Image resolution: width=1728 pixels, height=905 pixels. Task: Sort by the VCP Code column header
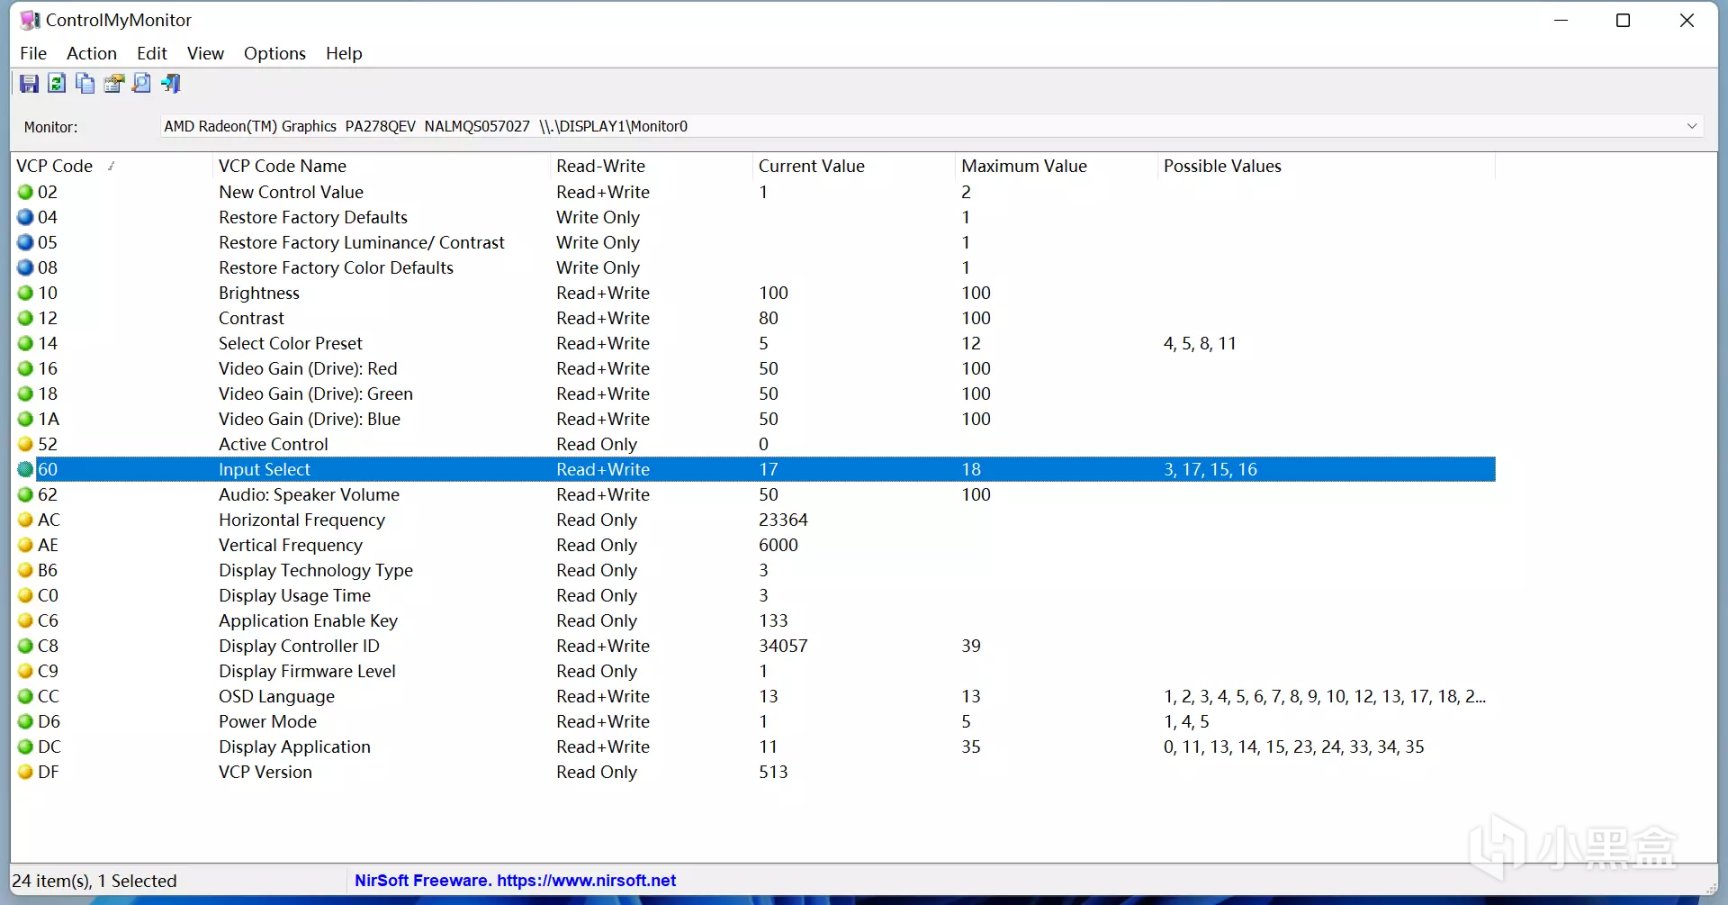pos(55,166)
